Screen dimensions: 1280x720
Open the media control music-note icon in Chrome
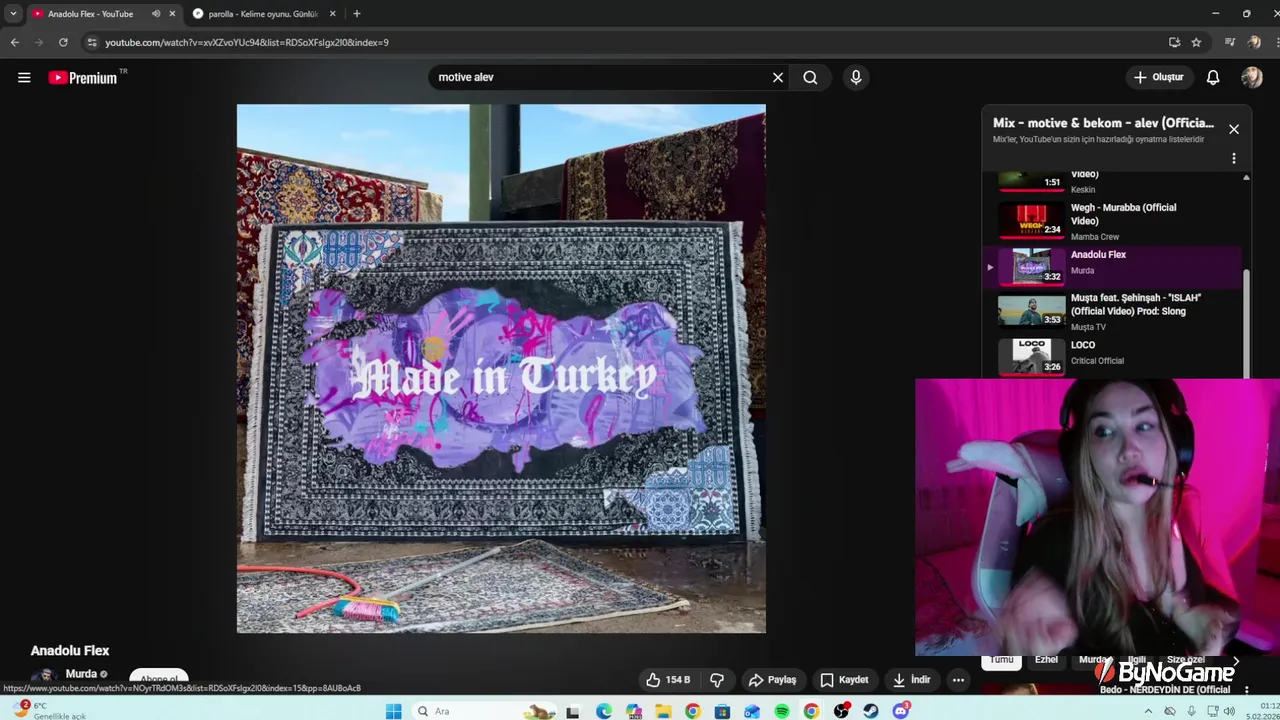point(1230,42)
